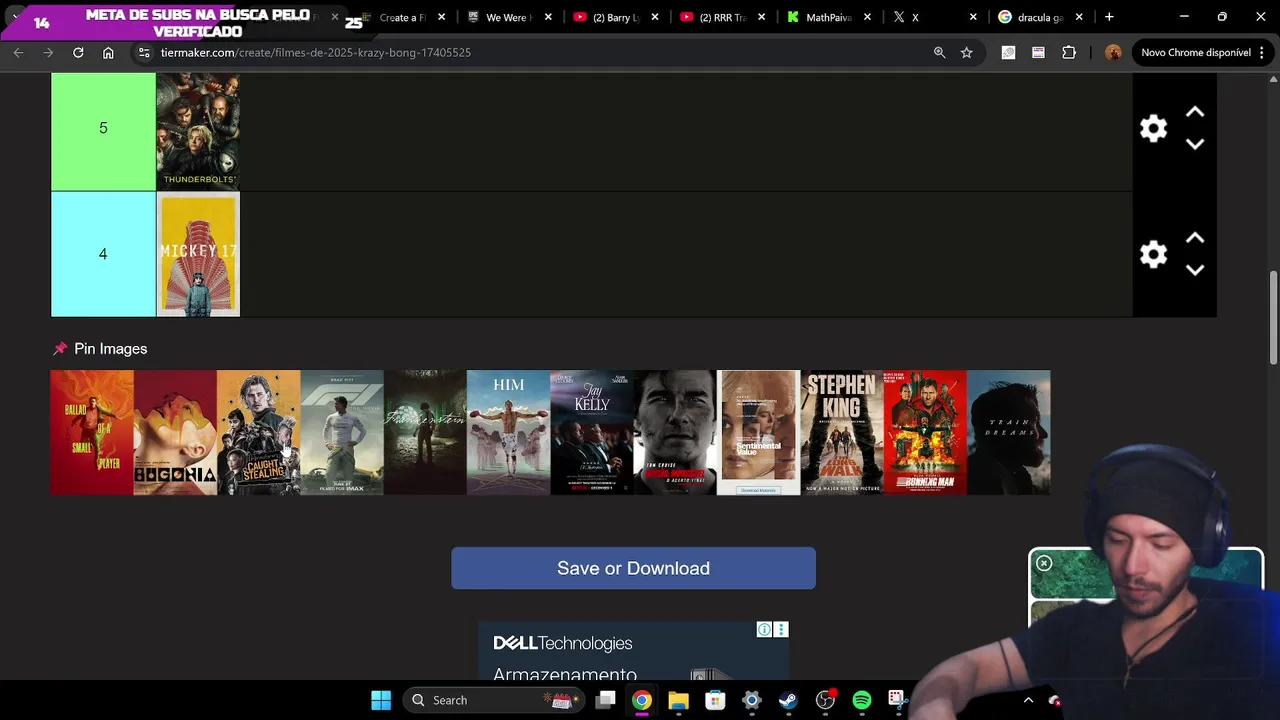The width and height of the screenshot is (1280, 720).
Task: Select the Mickey 17 poster in tier 4
Action: click(198, 254)
